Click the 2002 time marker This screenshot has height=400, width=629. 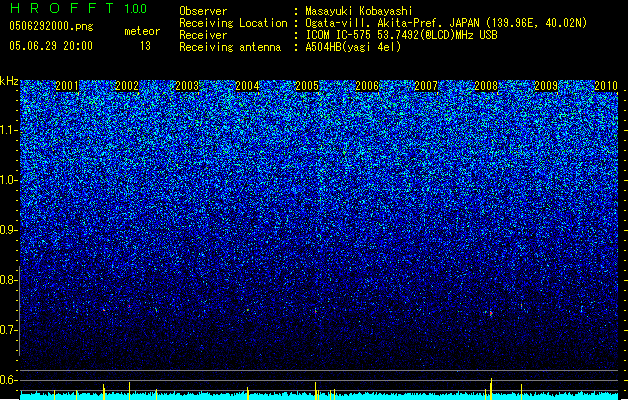tap(127, 86)
